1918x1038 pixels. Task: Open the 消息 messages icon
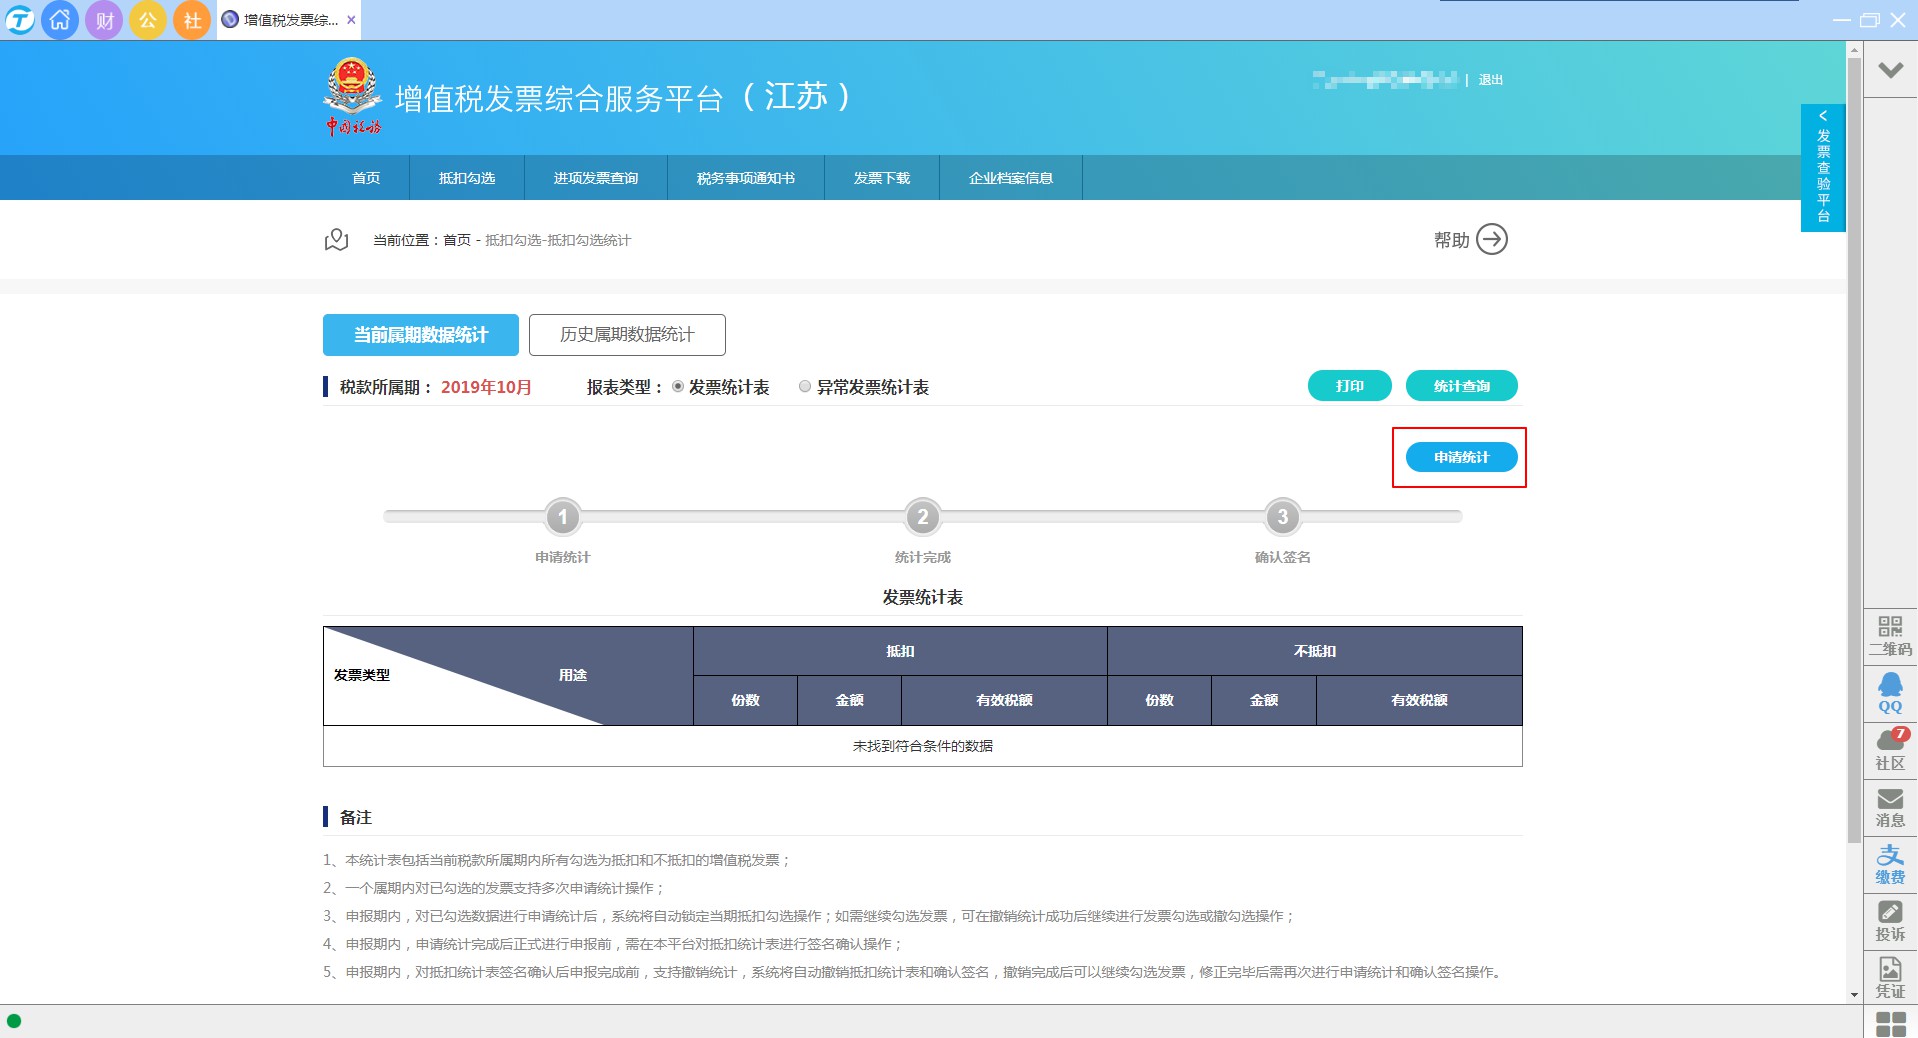pyautogui.click(x=1889, y=806)
